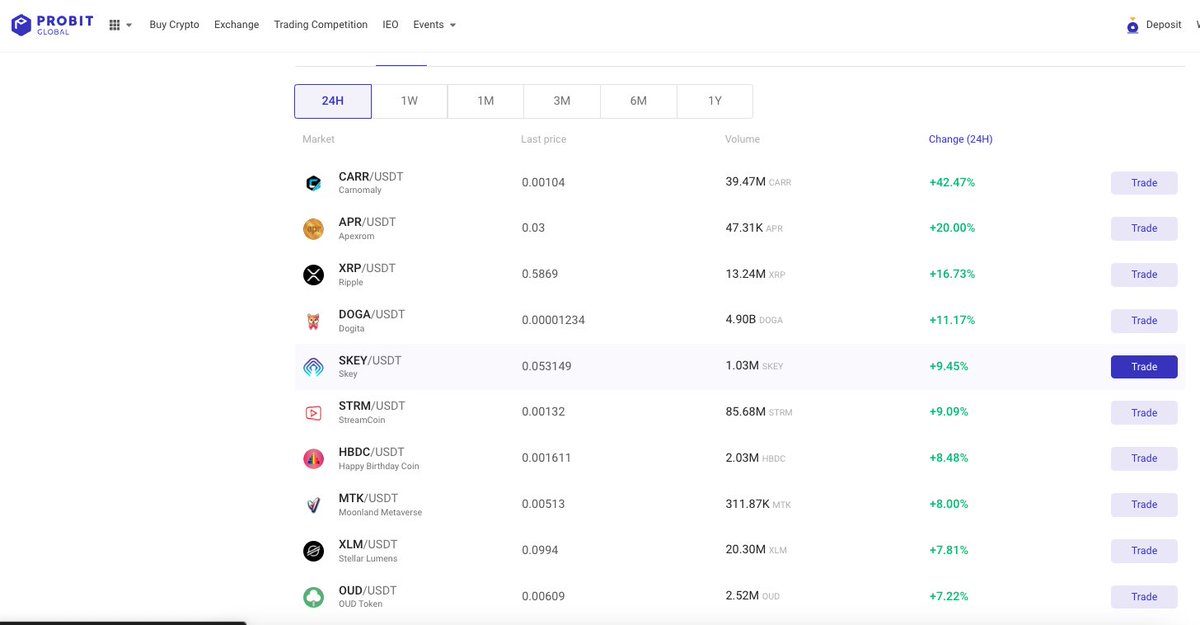Open the Deposit link
The image size is (1200, 625).
(1163, 25)
